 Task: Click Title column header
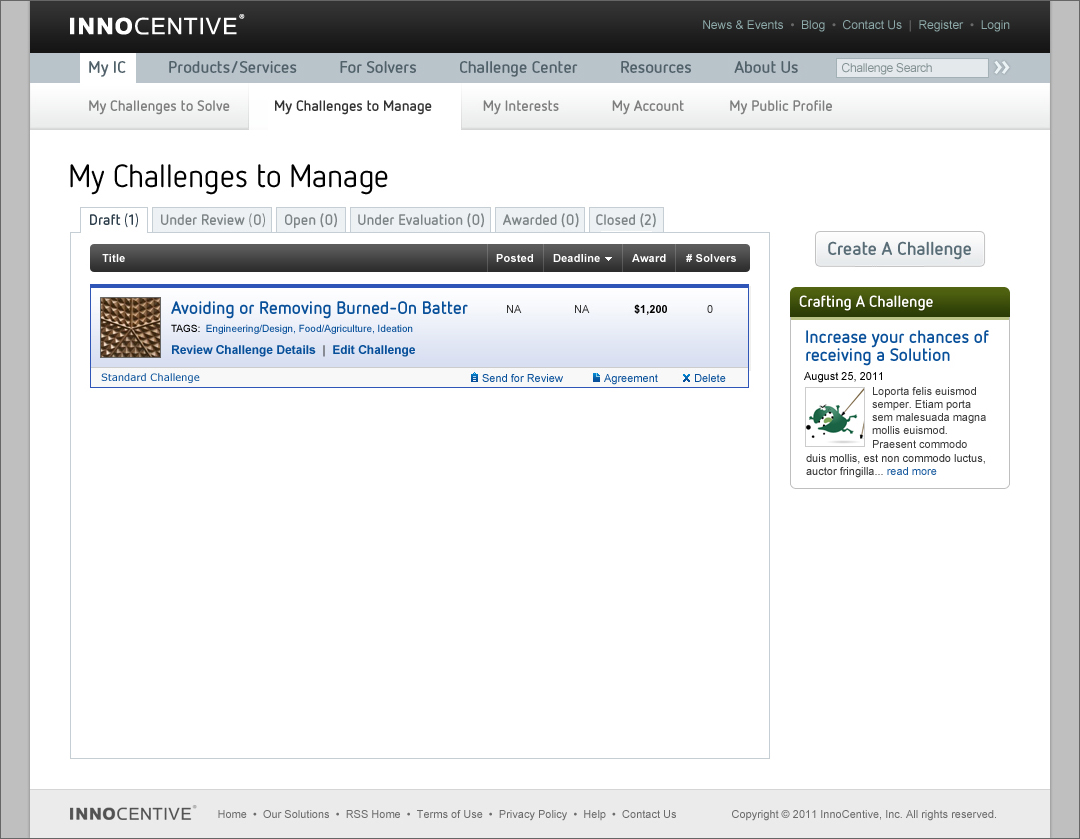[x=114, y=258]
